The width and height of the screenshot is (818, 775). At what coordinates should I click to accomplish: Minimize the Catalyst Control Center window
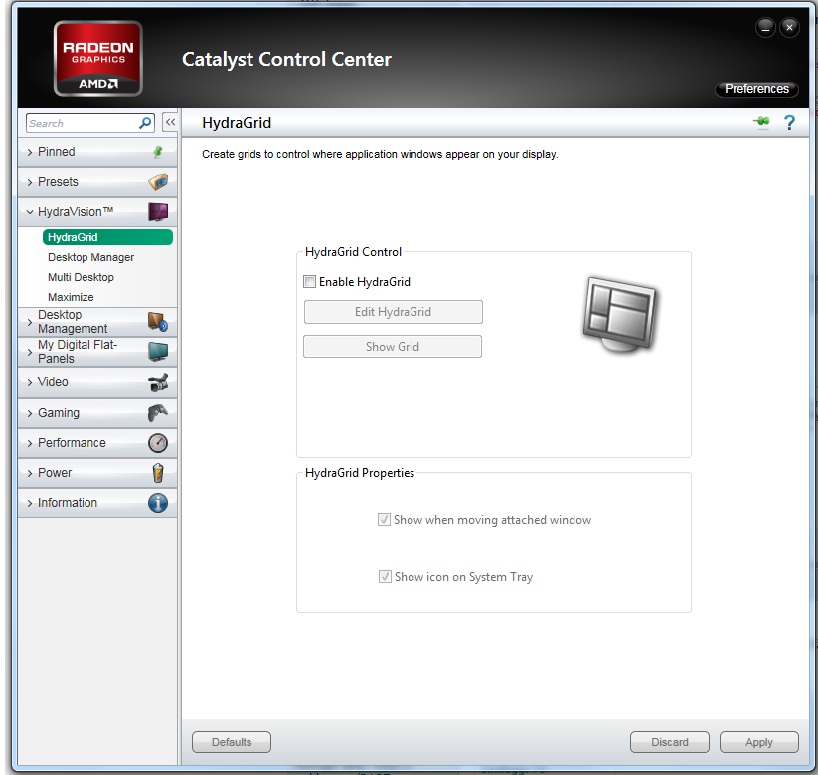765,27
